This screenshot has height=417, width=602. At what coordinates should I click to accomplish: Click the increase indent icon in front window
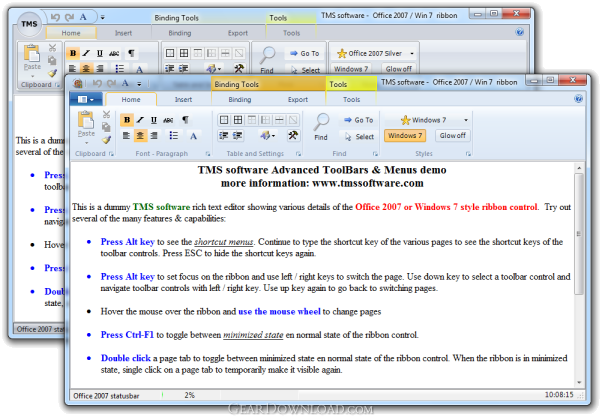tap(238, 135)
